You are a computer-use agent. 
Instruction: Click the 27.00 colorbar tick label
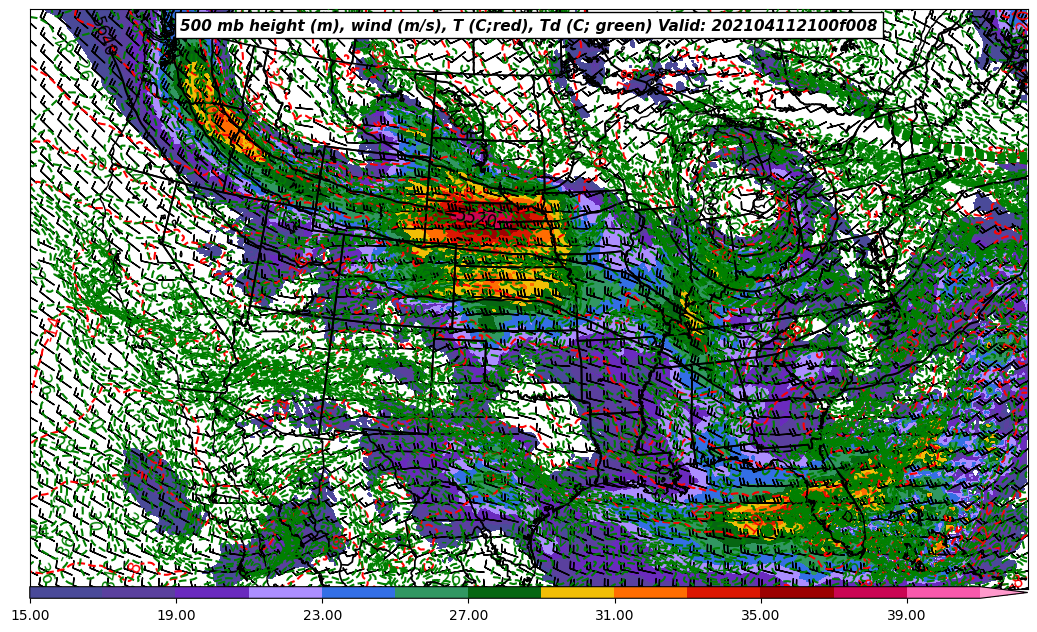click(x=469, y=616)
